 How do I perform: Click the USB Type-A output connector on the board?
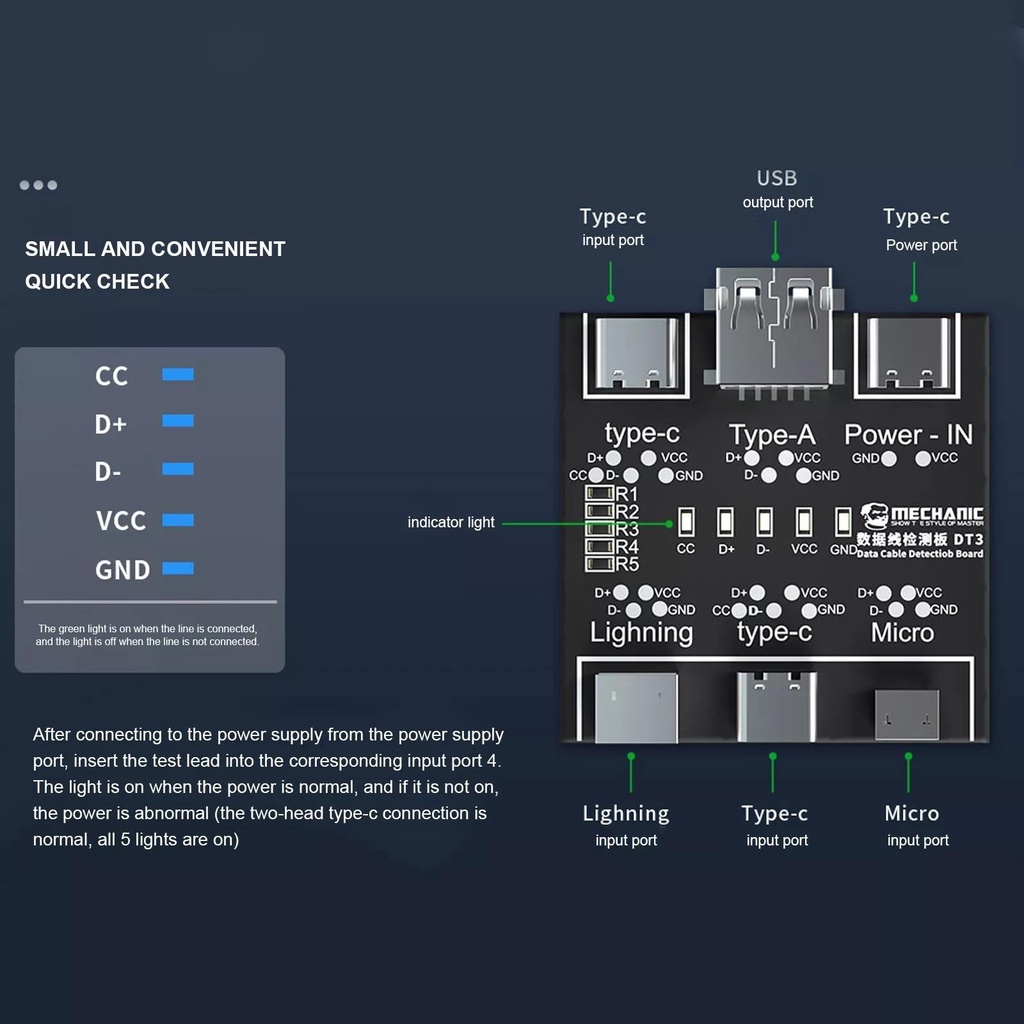[774, 328]
